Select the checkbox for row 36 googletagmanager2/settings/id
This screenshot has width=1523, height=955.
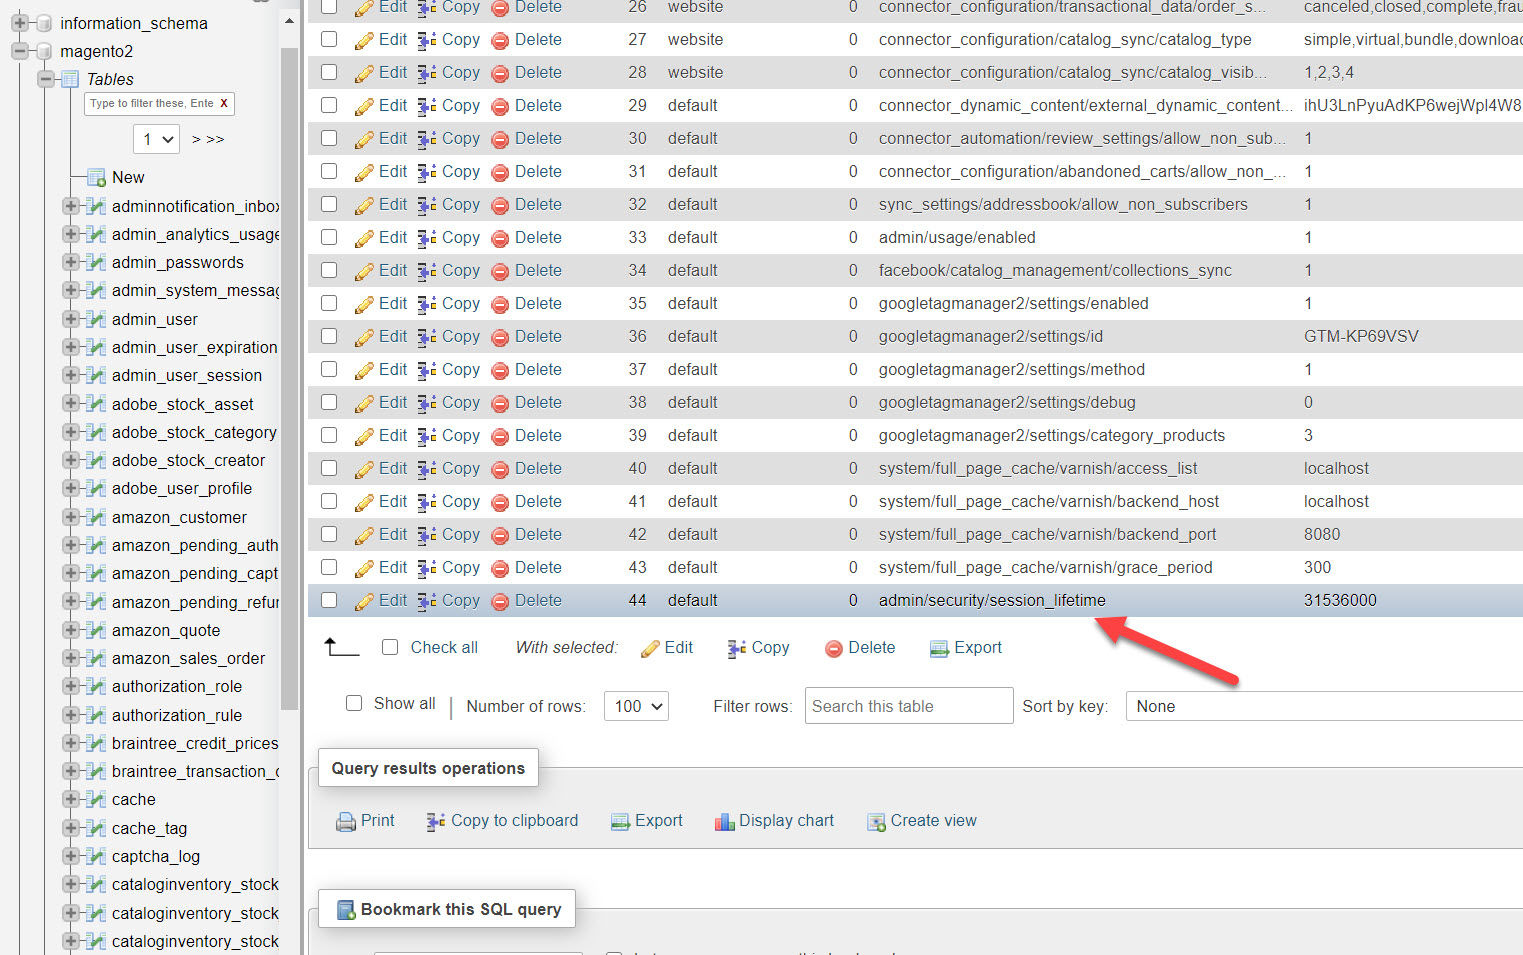[329, 336]
